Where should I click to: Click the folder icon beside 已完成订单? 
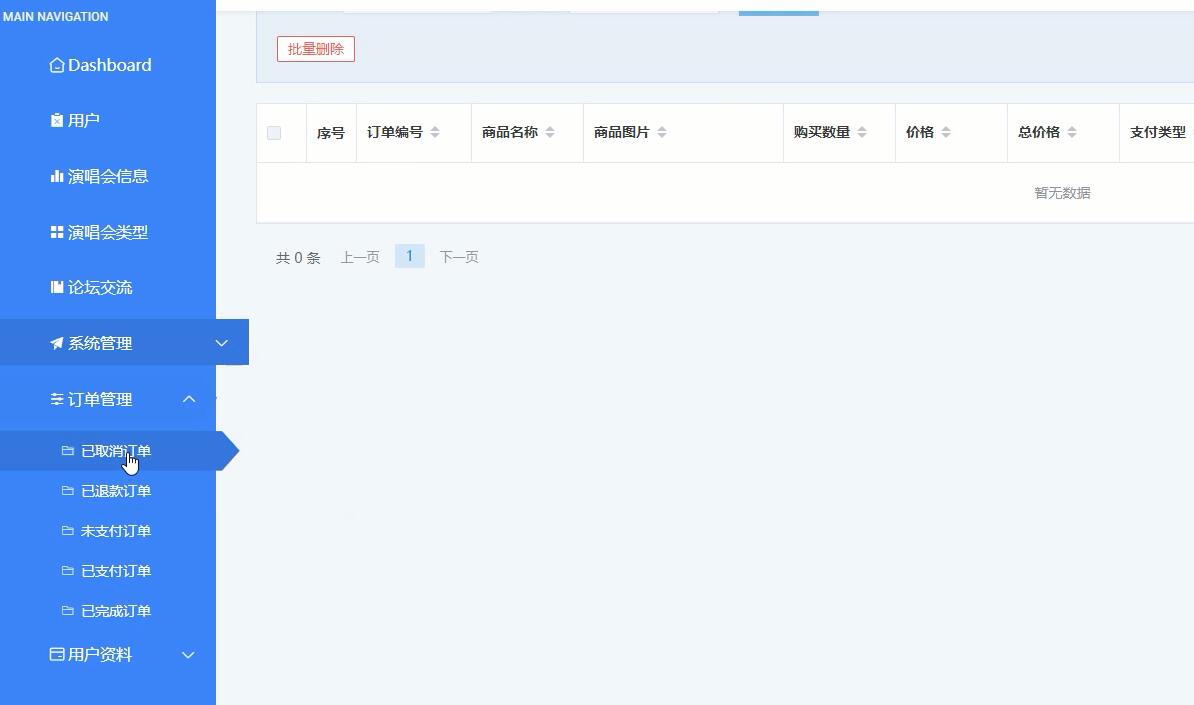(68, 611)
